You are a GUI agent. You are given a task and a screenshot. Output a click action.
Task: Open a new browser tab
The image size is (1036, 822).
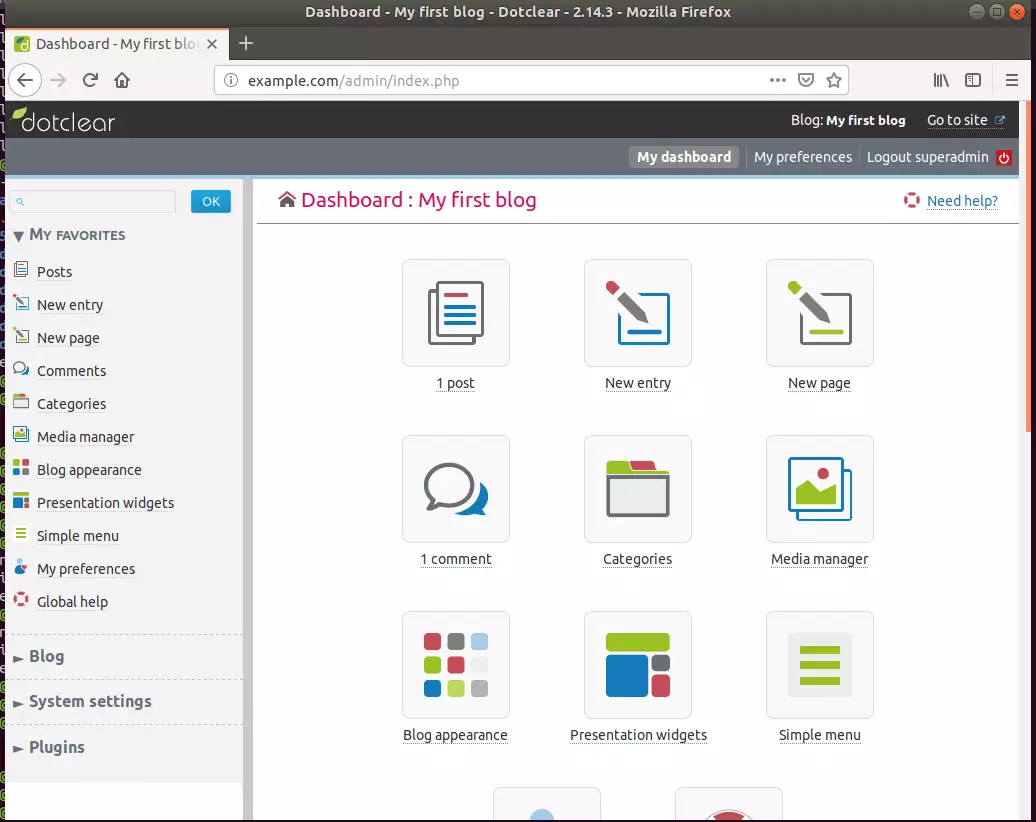point(246,44)
